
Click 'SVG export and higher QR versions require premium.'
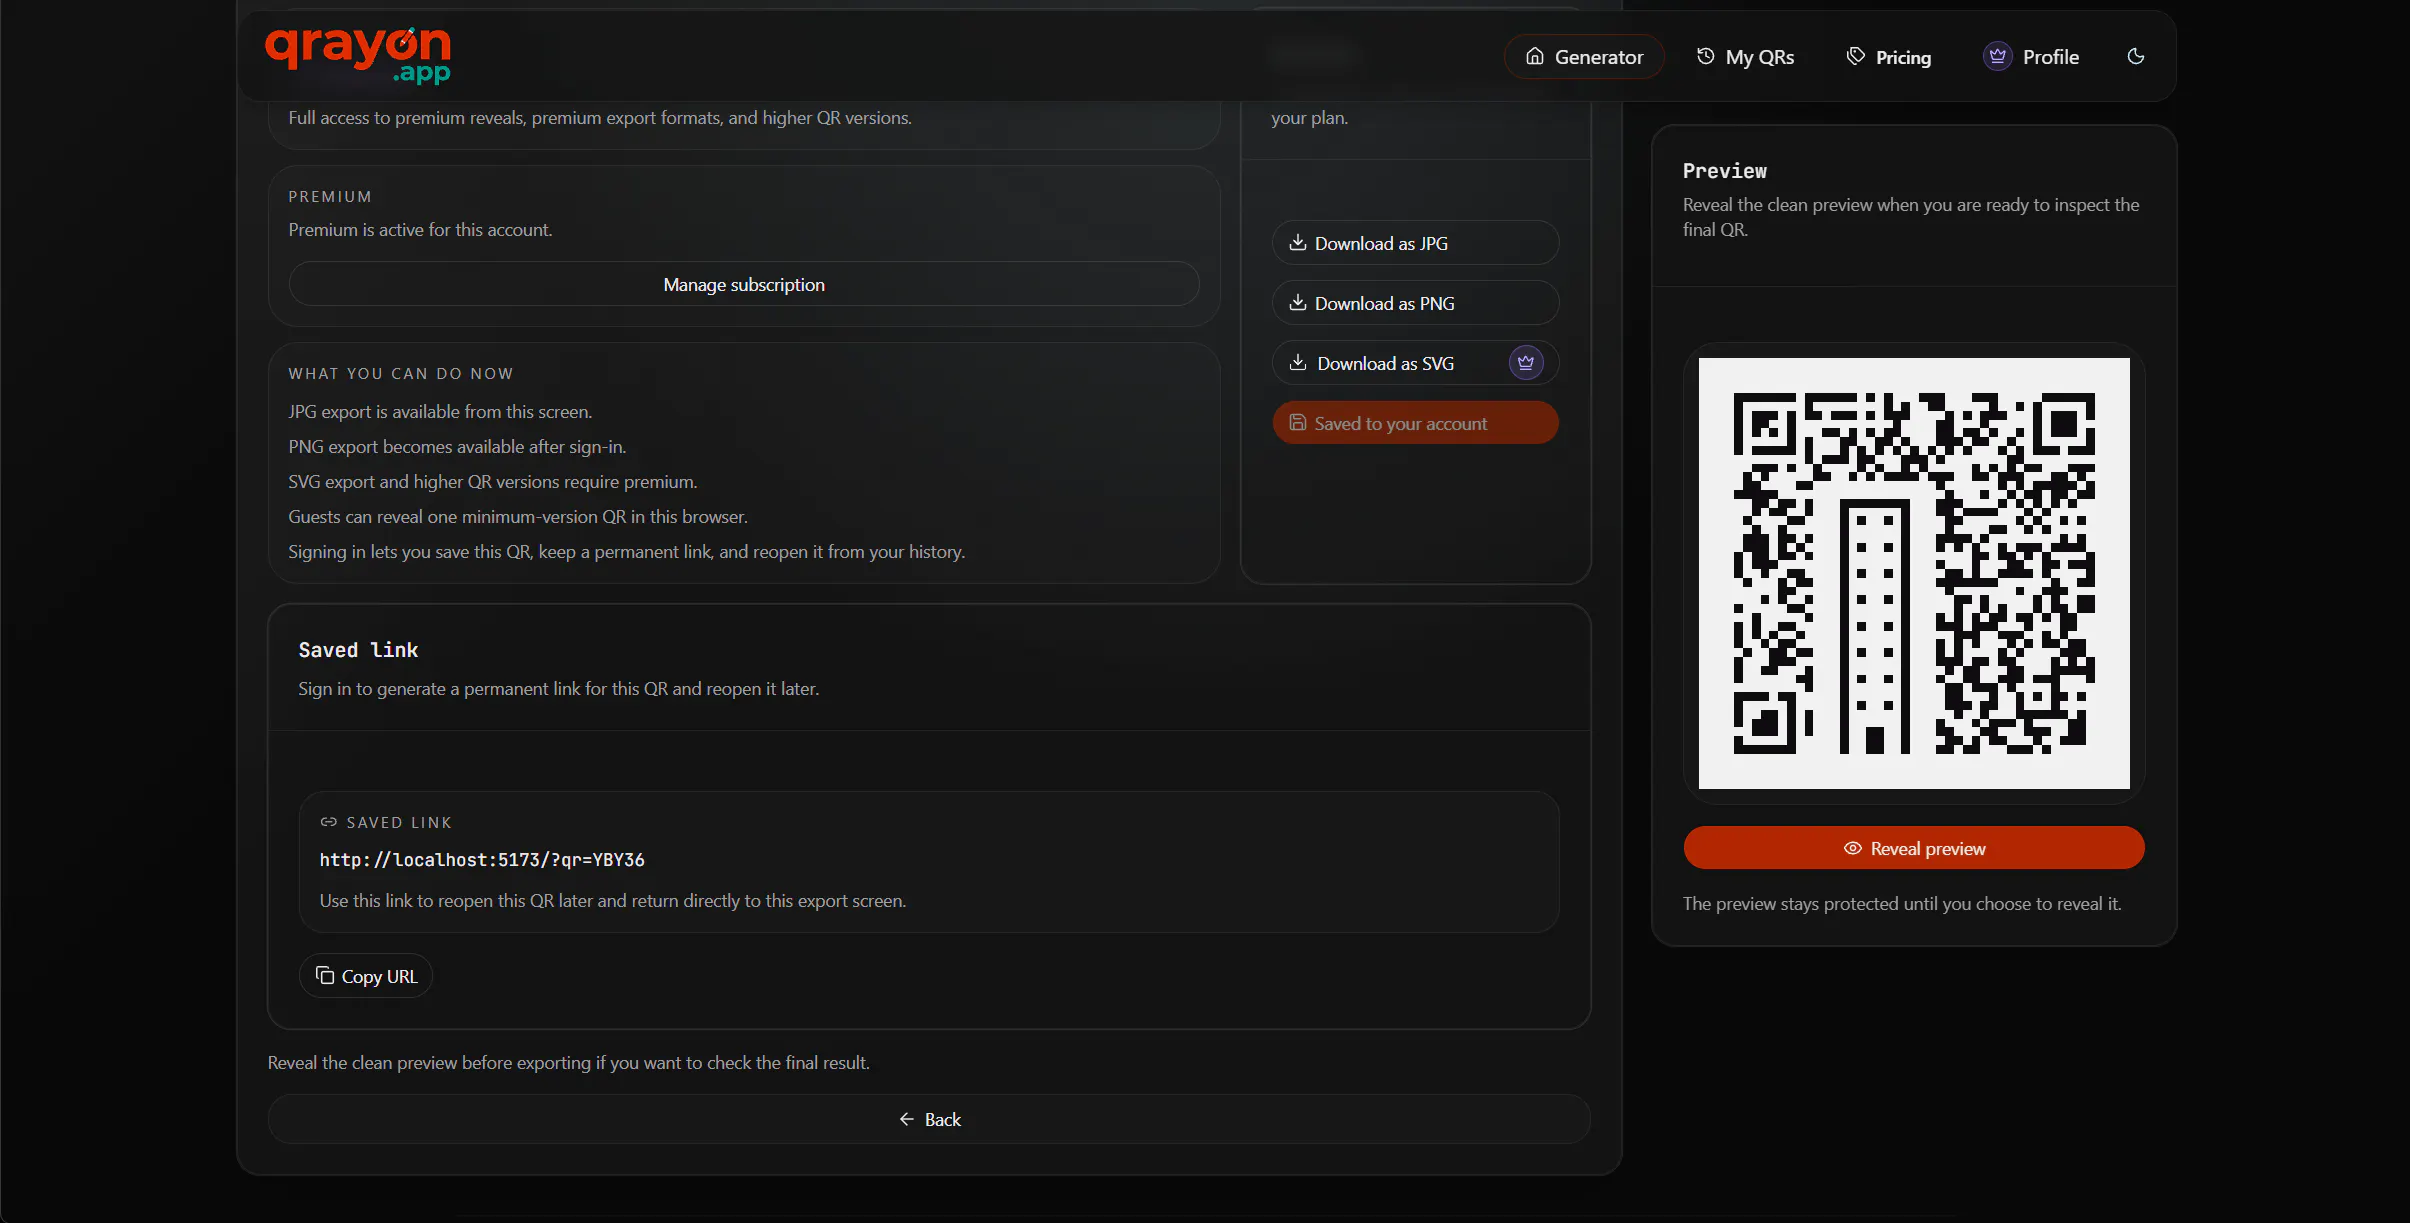(x=493, y=482)
